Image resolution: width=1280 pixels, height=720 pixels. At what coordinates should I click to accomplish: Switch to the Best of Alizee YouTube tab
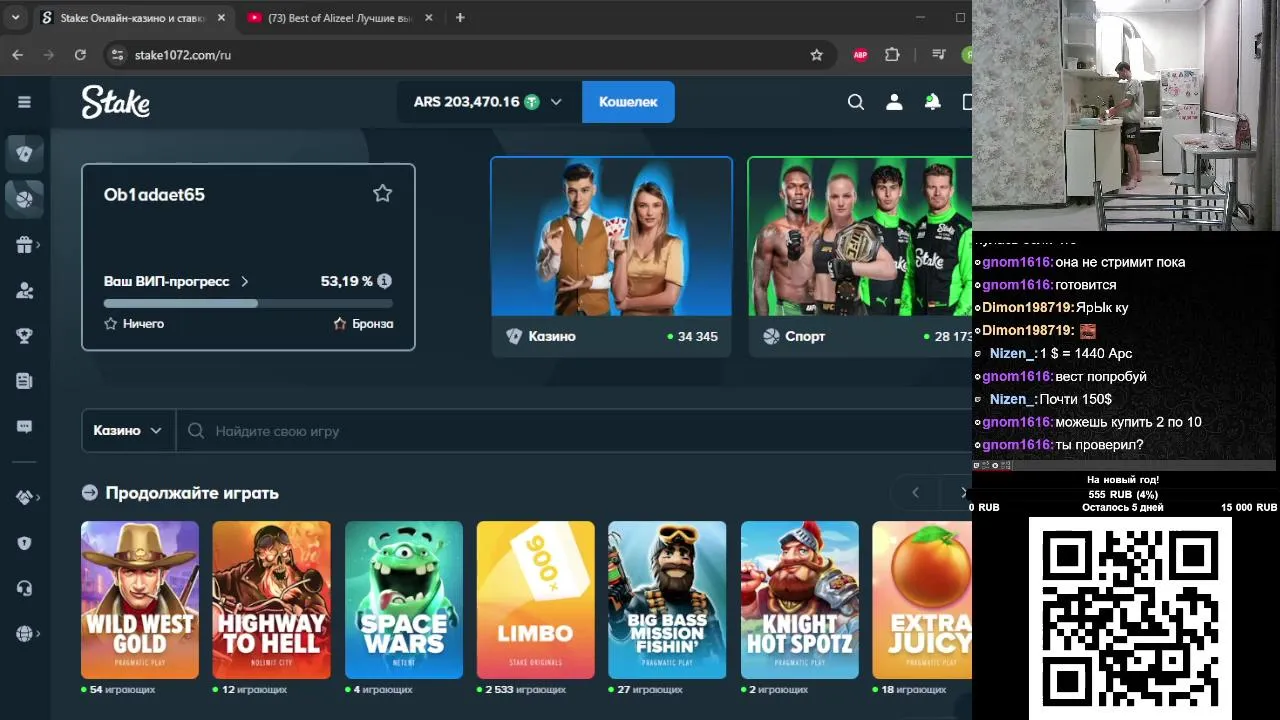pyautogui.click(x=340, y=18)
